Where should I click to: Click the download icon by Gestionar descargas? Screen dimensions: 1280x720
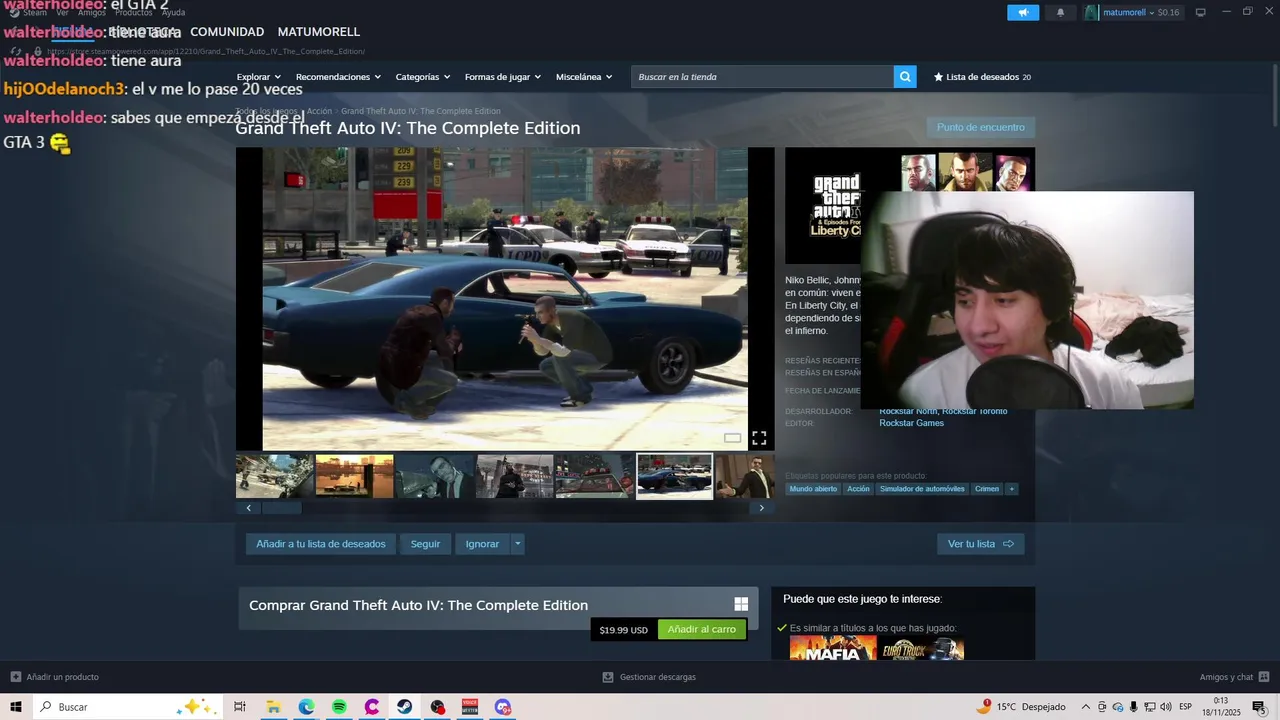(608, 677)
